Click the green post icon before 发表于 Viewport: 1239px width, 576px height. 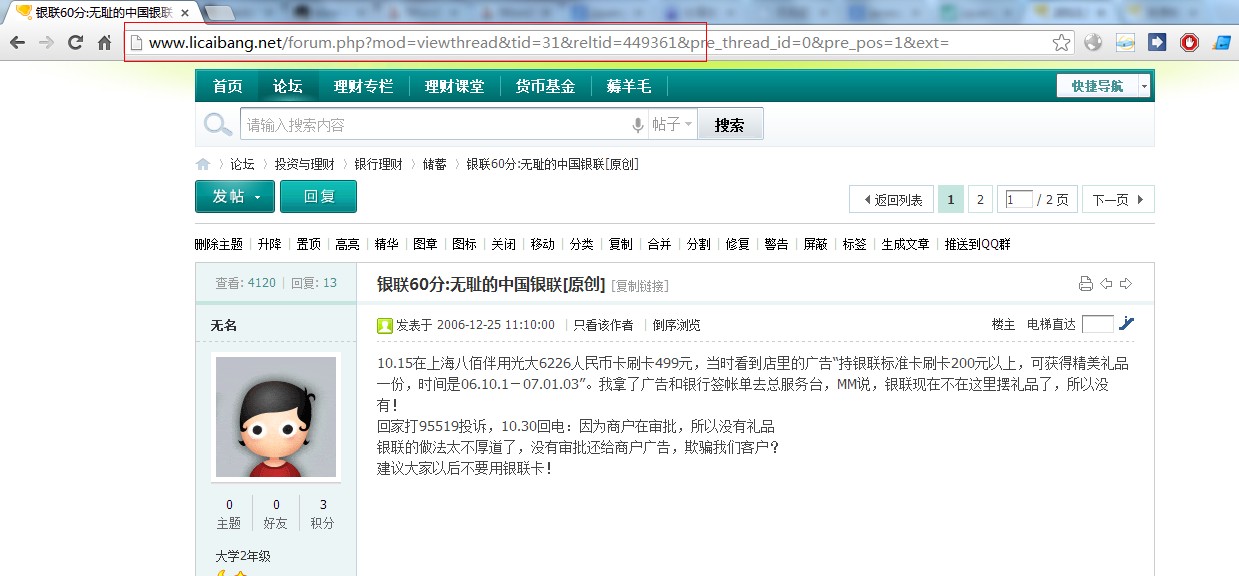pyautogui.click(x=385, y=325)
